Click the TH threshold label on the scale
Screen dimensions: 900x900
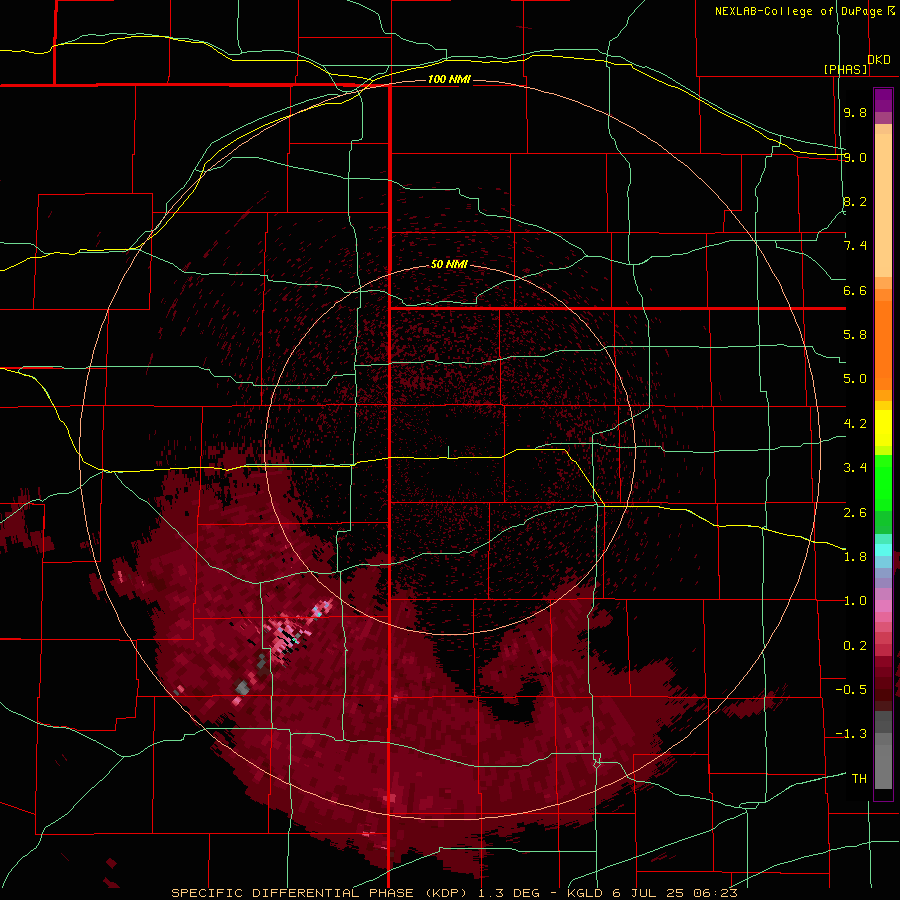click(859, 779)
